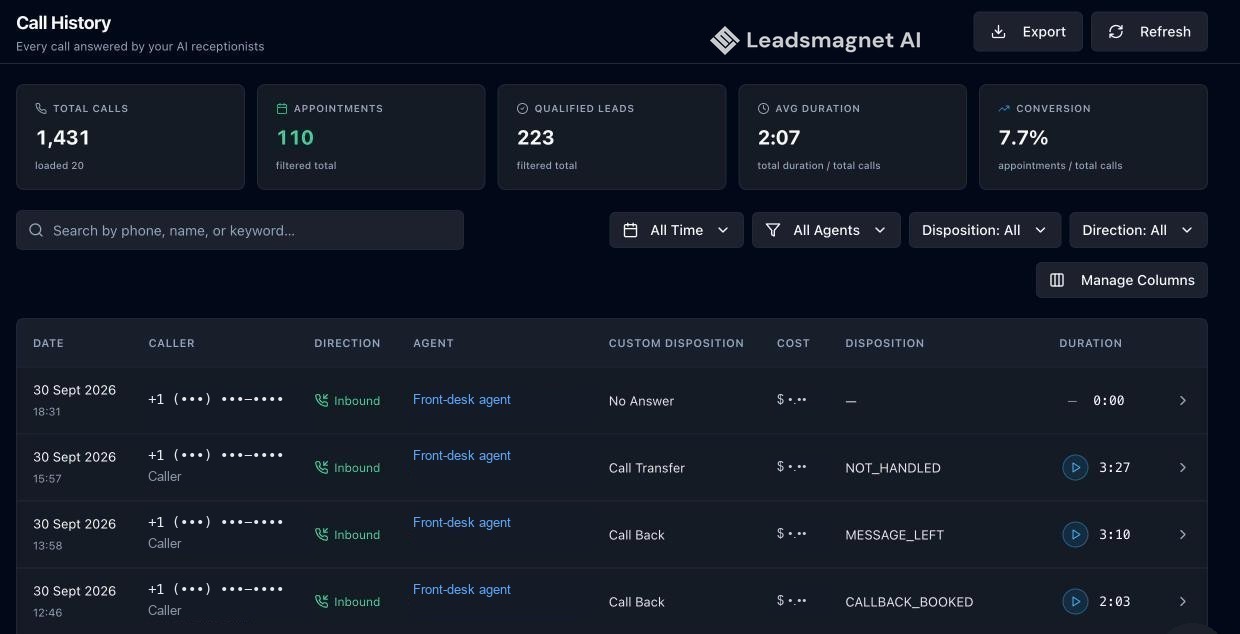Click the calendar icon in All Time filter
The height and width of the screenshot is (634, 1240).
pos(631,230)
